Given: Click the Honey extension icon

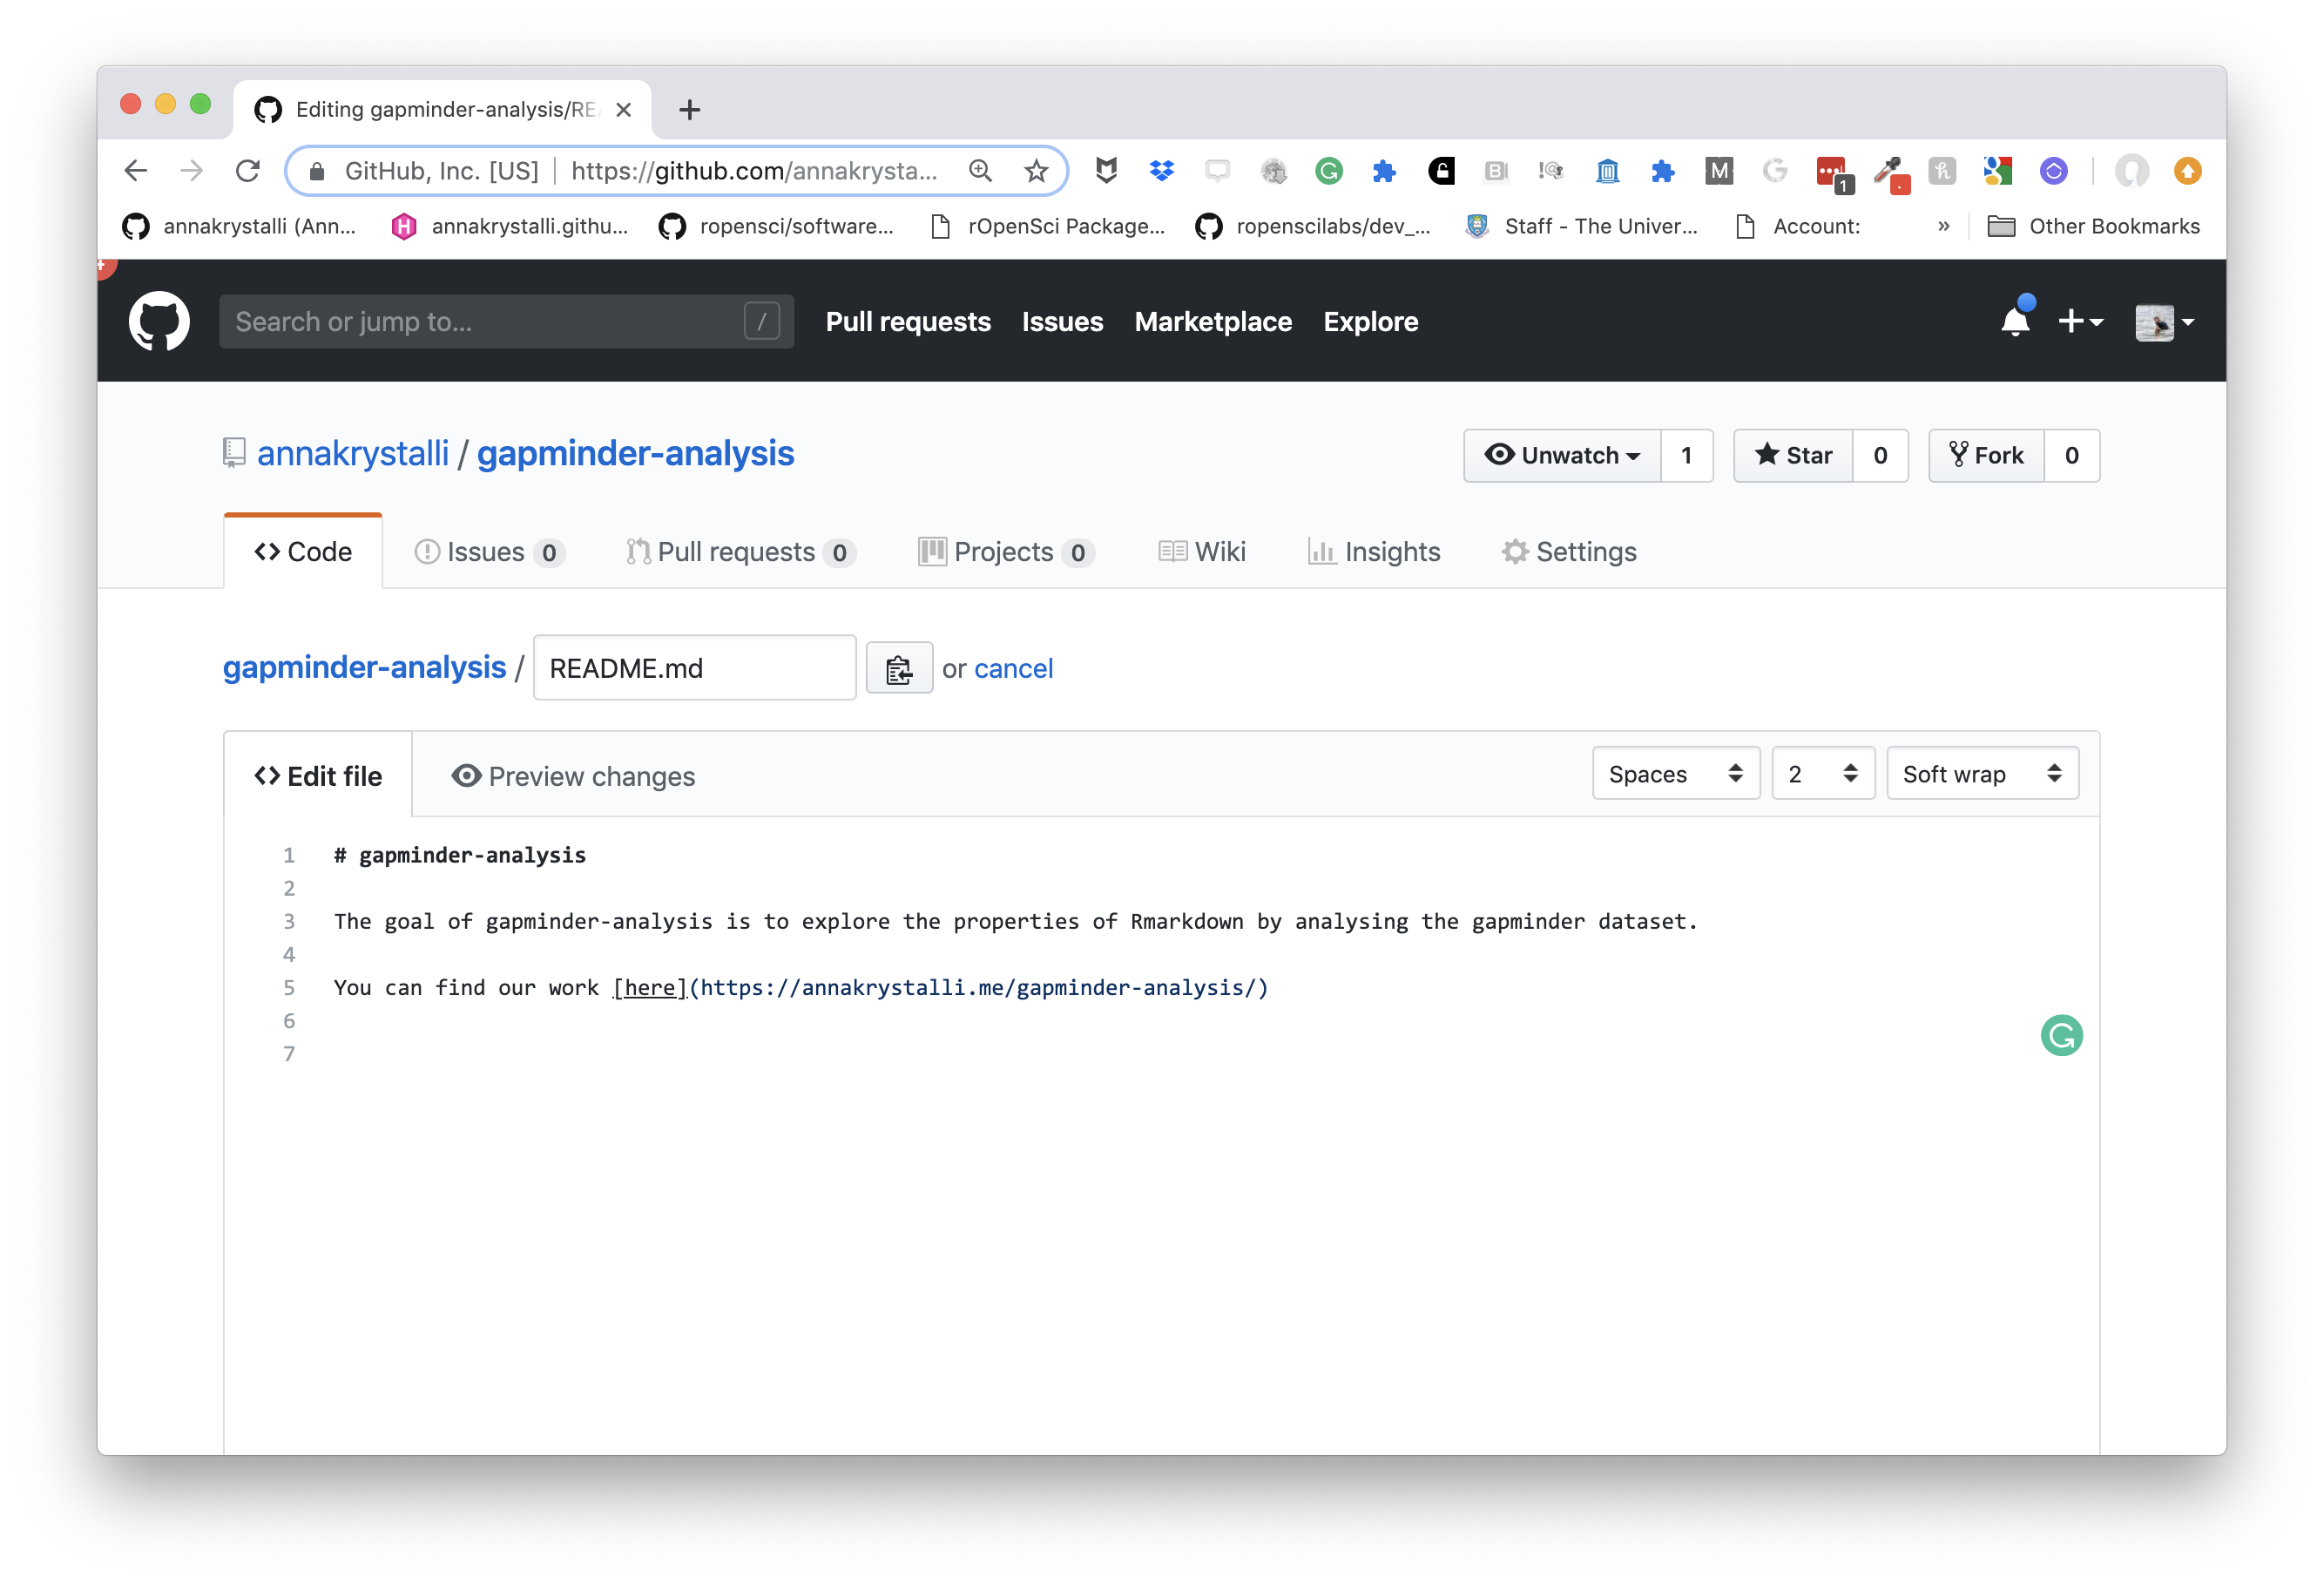Looking at the screenshot, I should 1941,171.
